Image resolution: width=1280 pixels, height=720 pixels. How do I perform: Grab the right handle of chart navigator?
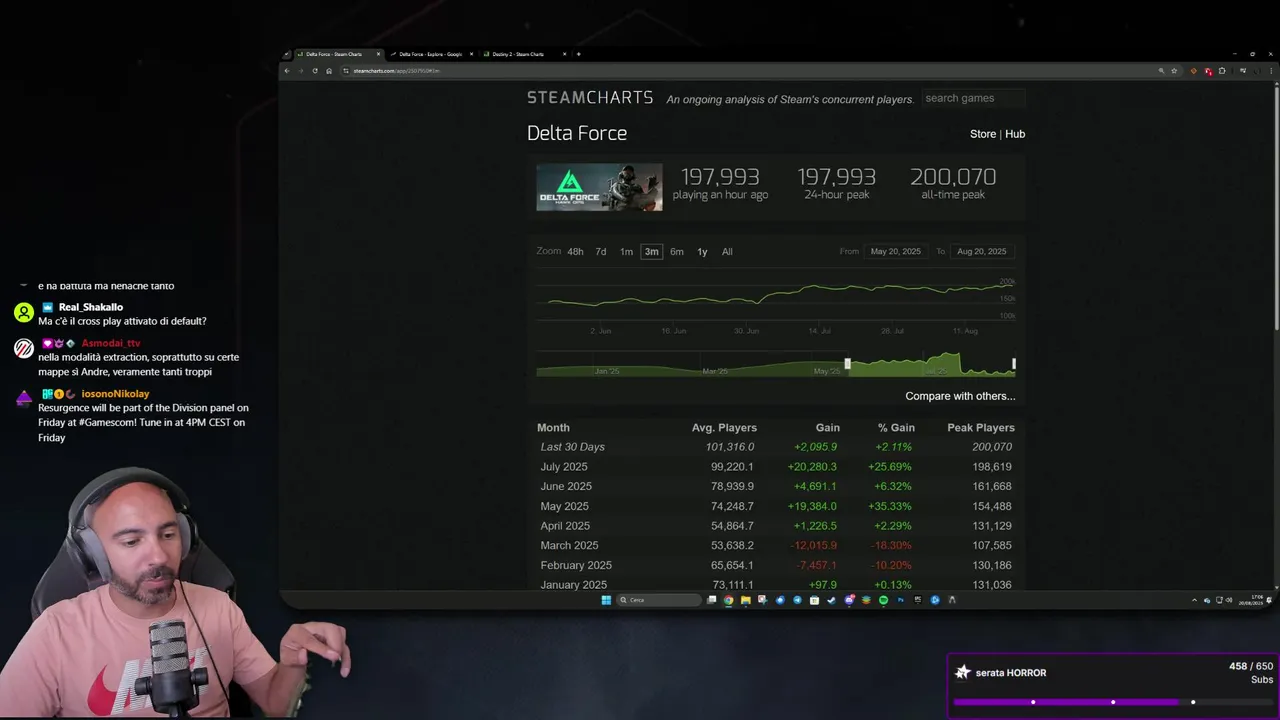[1014, 364]
